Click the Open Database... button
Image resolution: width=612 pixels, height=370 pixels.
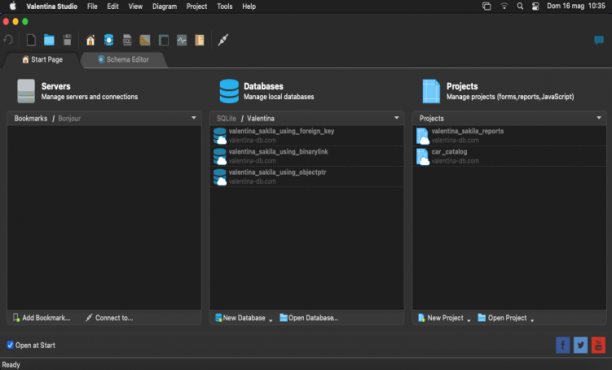click(309, 318)
